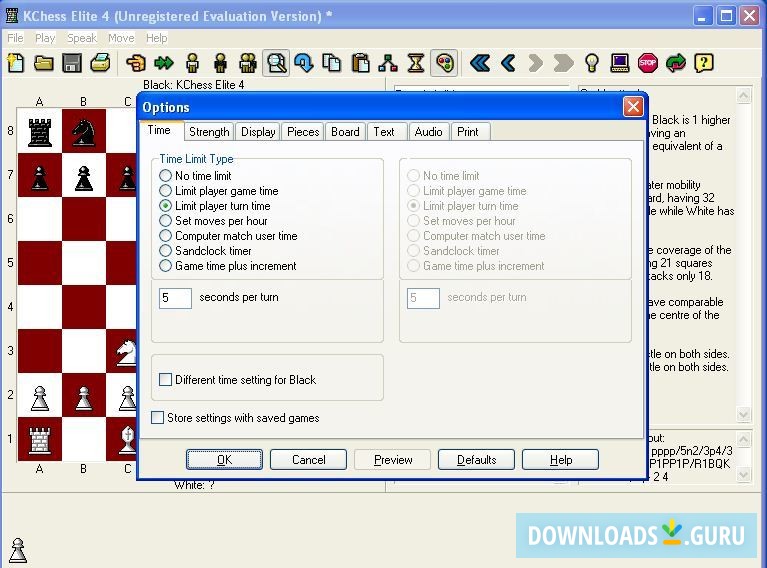Viewport: 767px width, 568px height.
Task: Click the floppy disk Save icon
Action: click(72, 63)
